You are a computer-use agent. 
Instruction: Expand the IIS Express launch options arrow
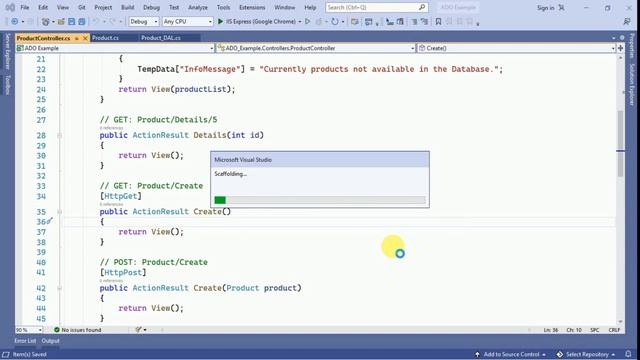tap(300, 22)
